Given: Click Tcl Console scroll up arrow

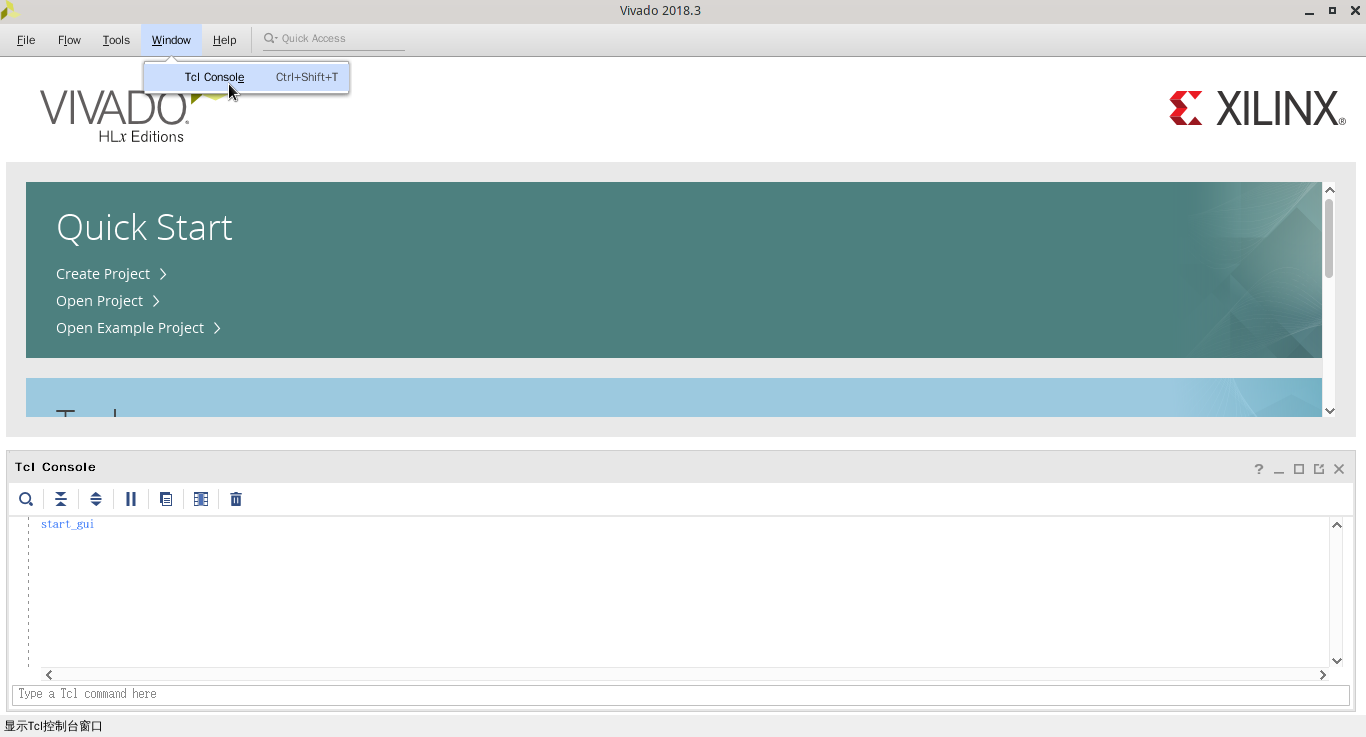Looking at the screenshot, I should (x=1337, y=525).
